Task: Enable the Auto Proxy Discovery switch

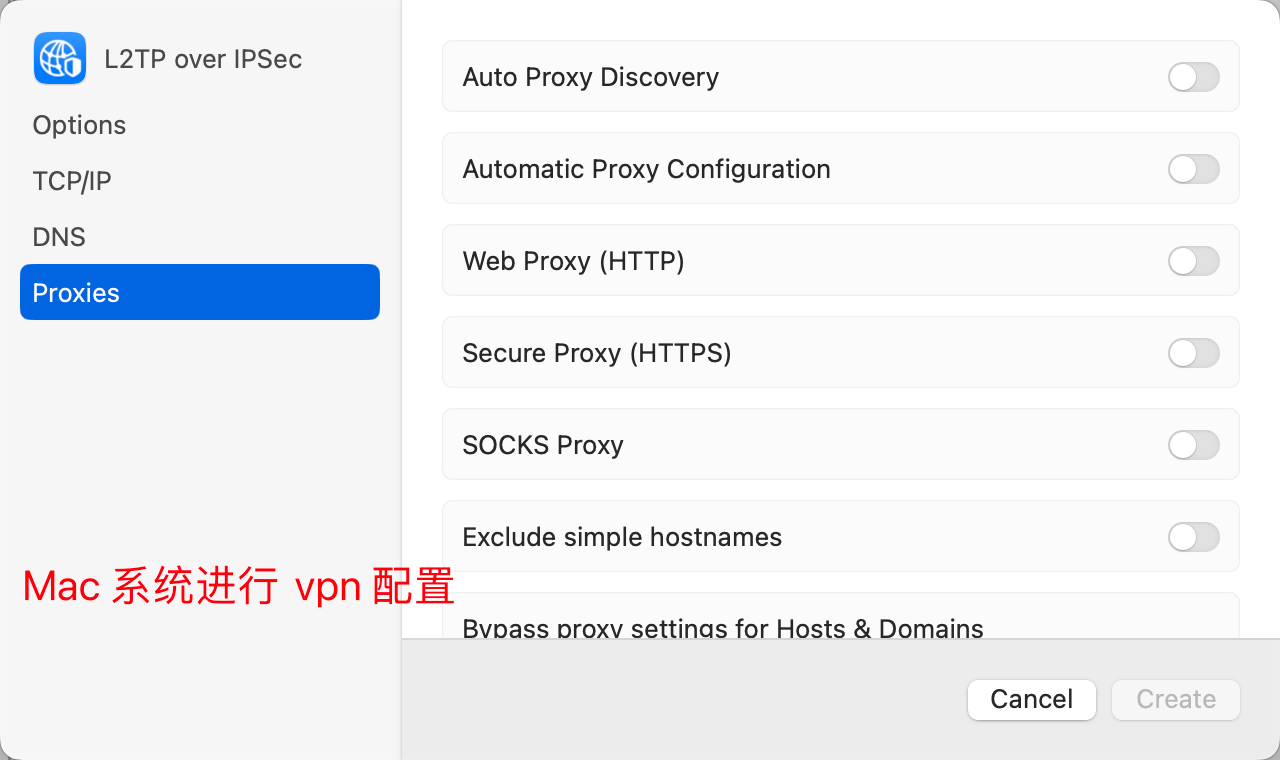Action: tap(1193, 77)
